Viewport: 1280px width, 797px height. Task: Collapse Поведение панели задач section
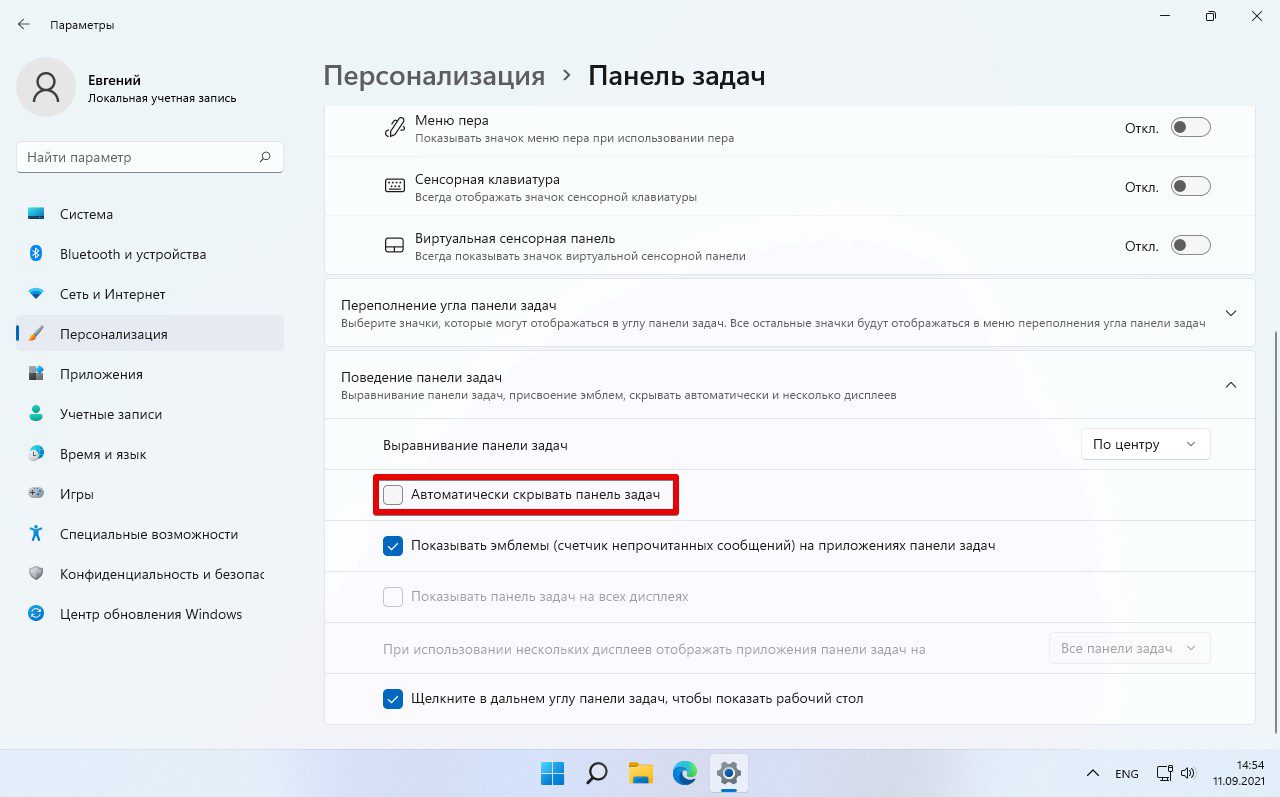point(790,385)
